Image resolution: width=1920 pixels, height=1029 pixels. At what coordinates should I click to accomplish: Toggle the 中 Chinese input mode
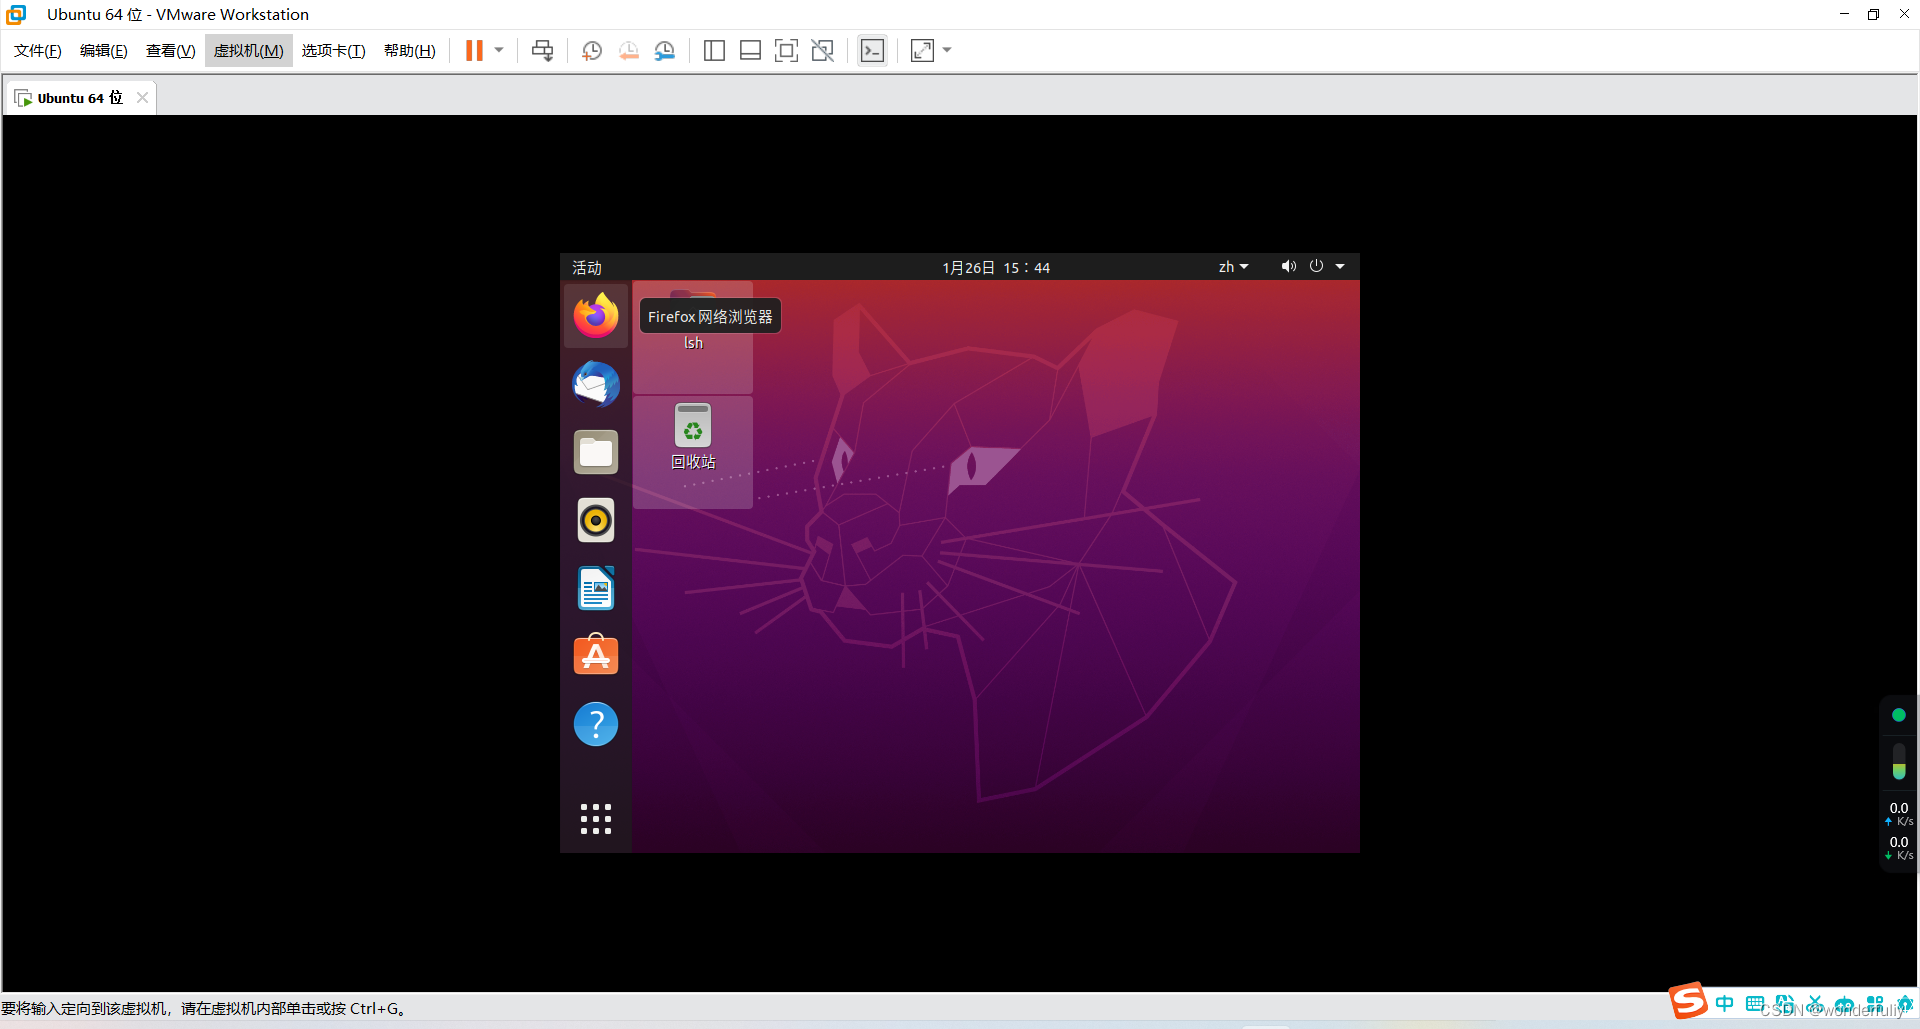[x=1725, y=1003]
